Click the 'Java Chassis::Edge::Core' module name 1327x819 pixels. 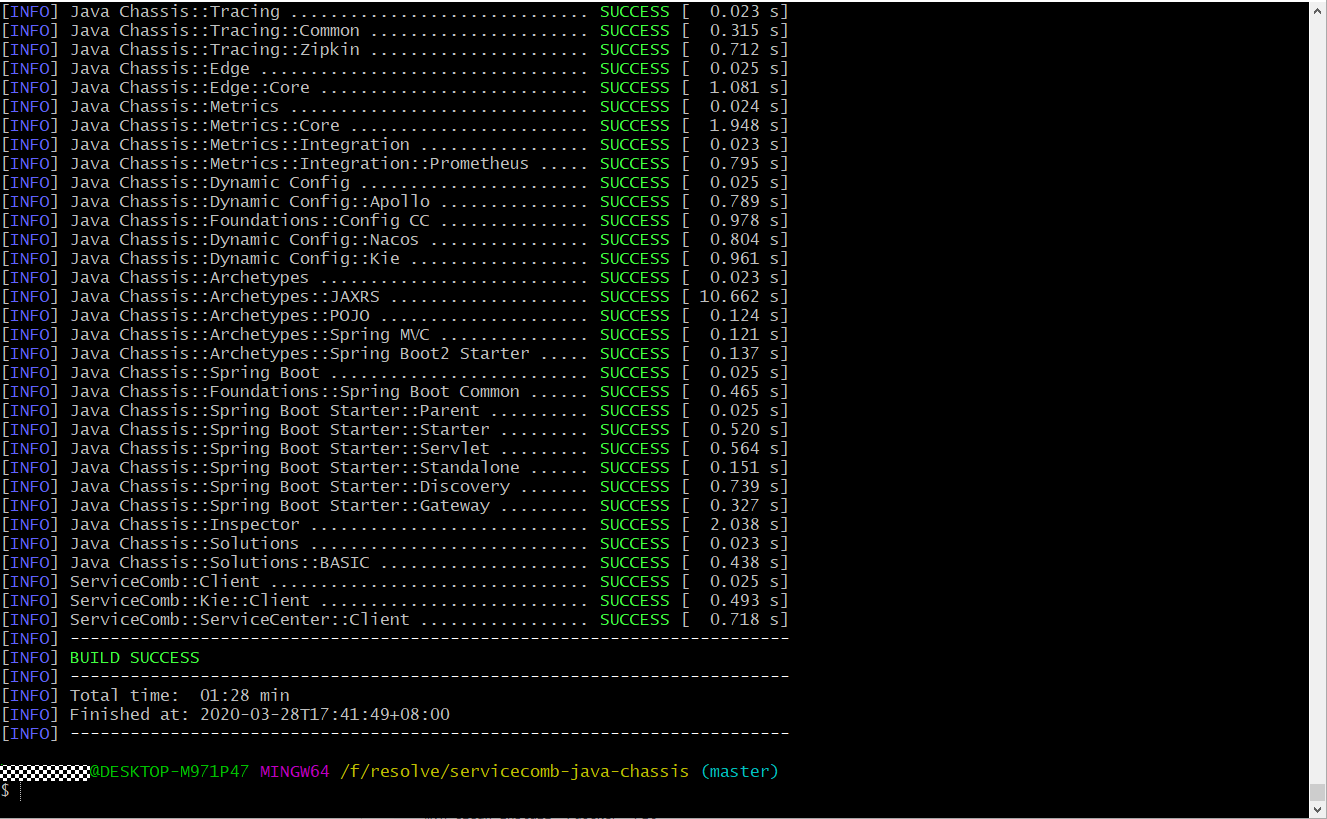tap(190, 88)
